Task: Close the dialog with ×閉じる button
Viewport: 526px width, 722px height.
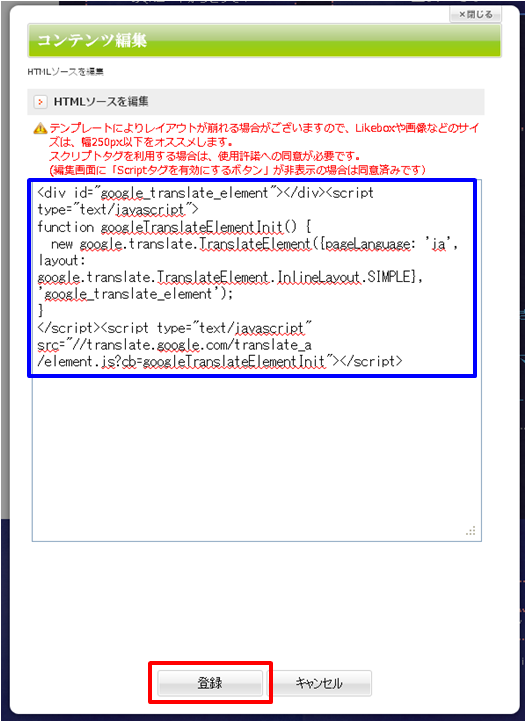Action: tap(475, 15)
